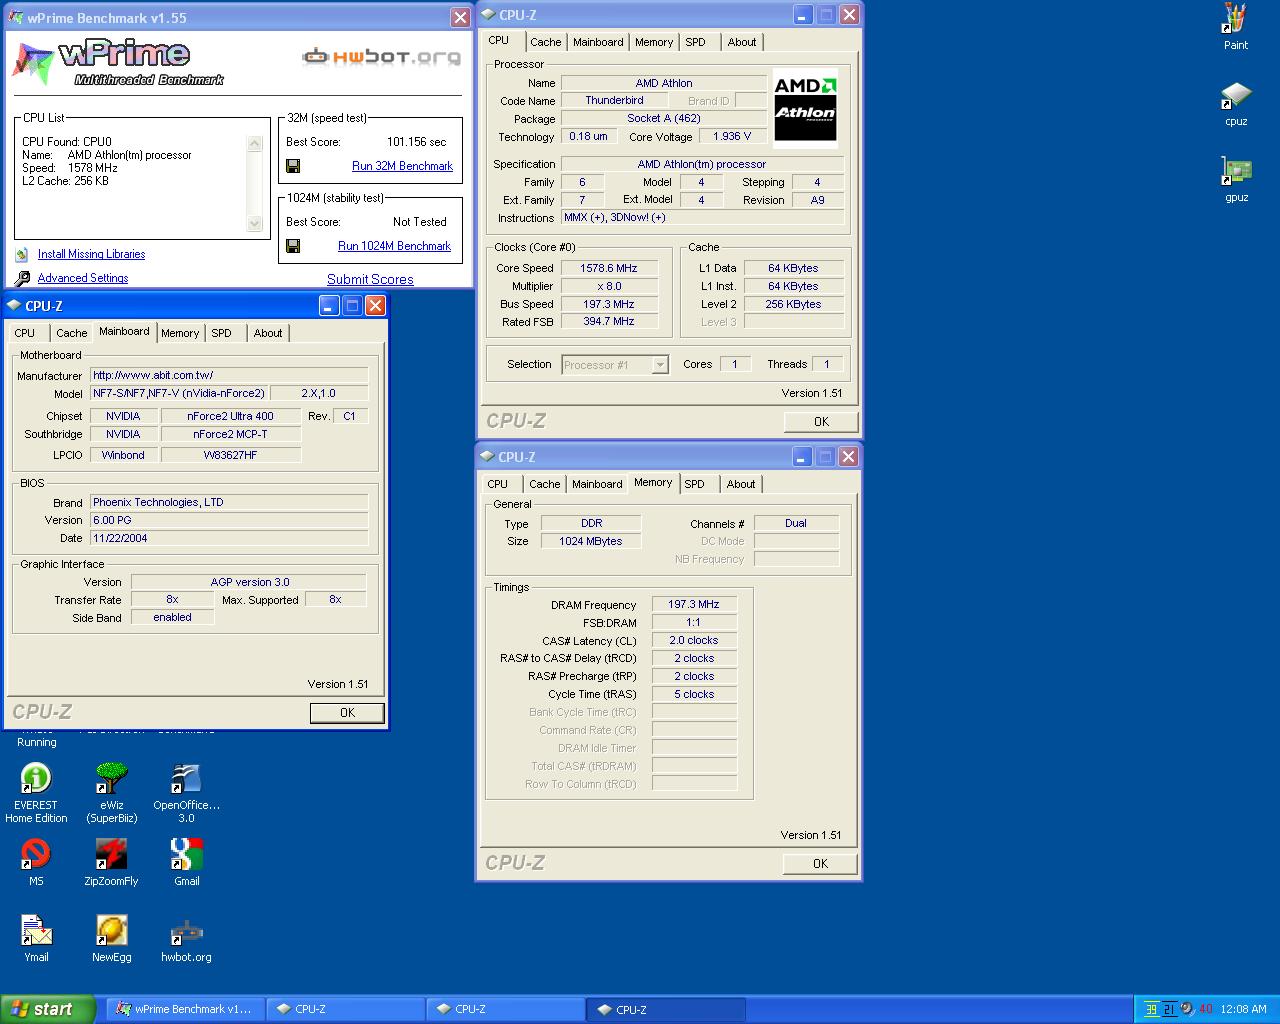Screen dimensions: 1280x1024
Task: Open EVEREST Home Edition shortcut
Action: click(36, 792)
